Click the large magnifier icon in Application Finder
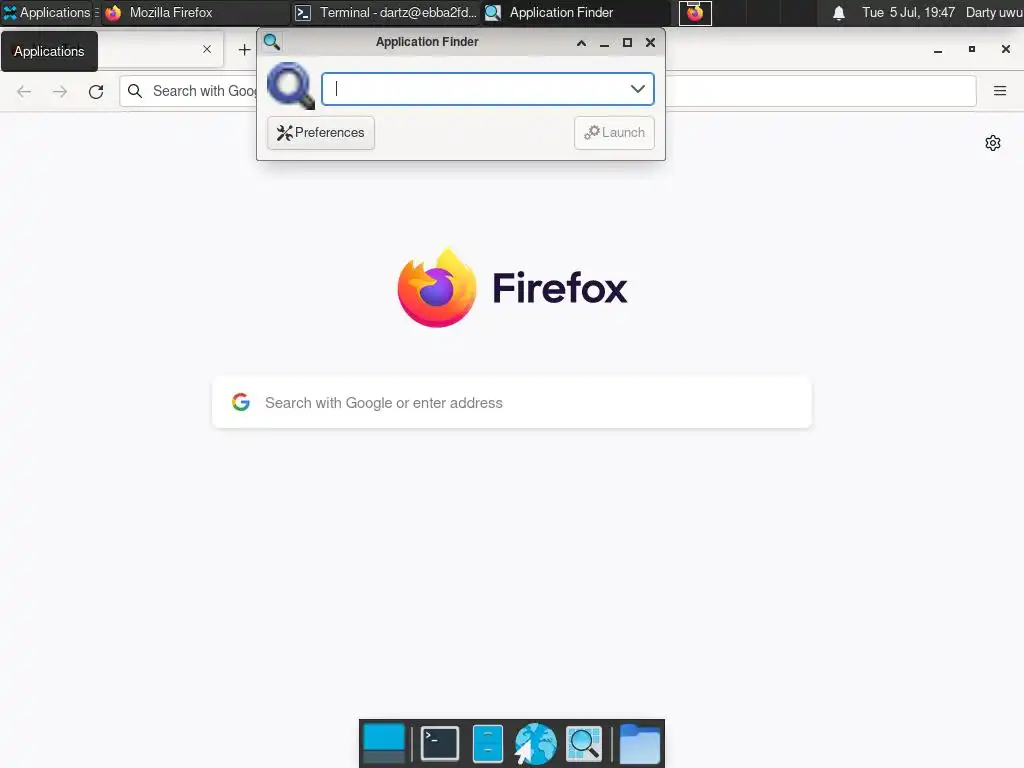The width and height of the screenshot is (1024, 768). 291,86
